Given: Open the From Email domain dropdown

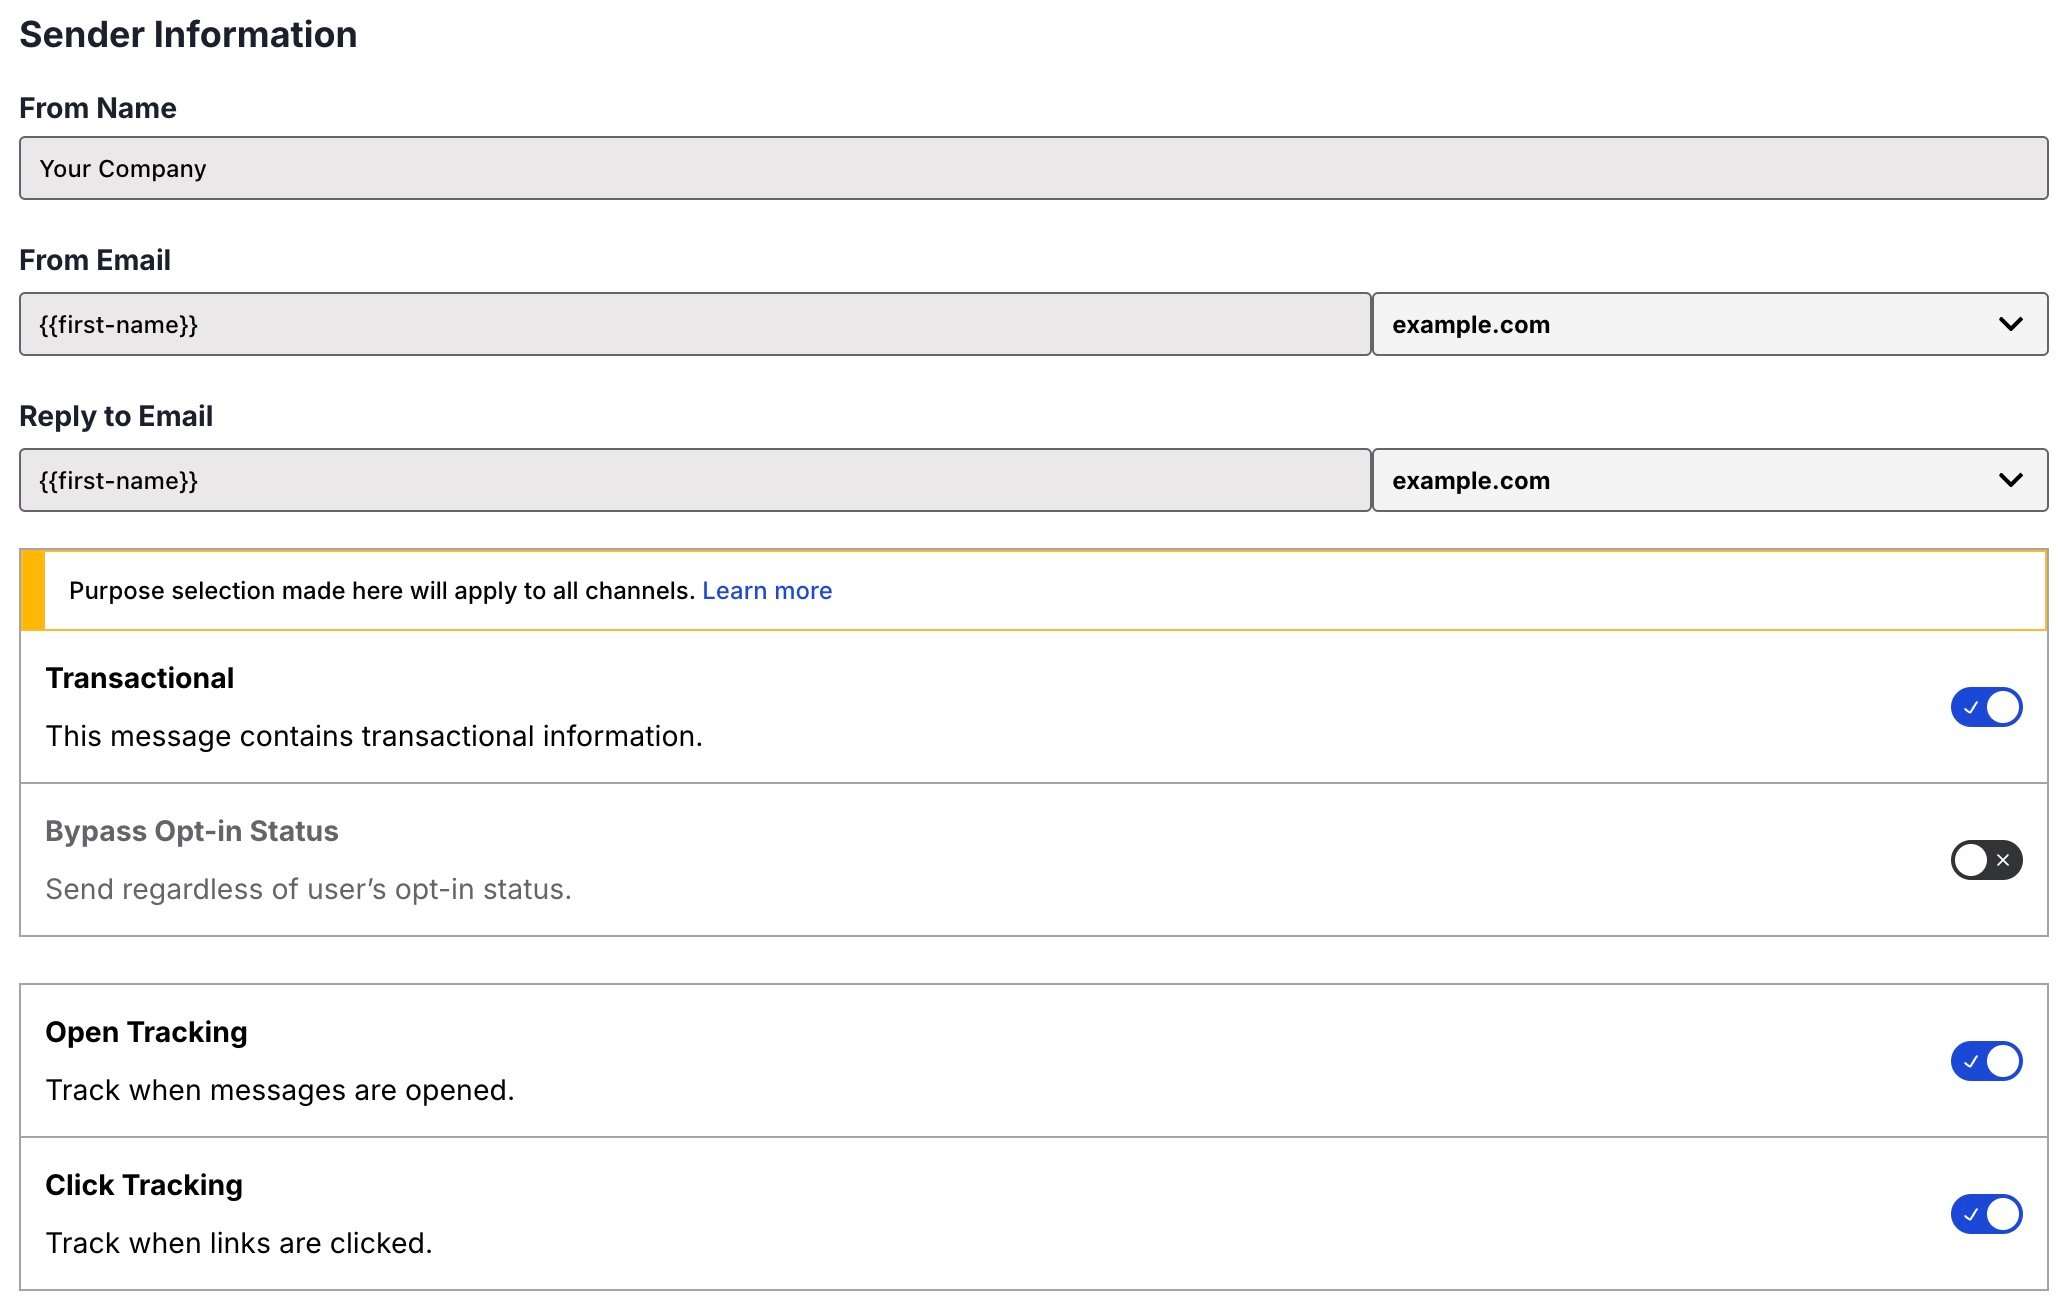Looking at the screenshot, I should click(x=1709, y=324).
